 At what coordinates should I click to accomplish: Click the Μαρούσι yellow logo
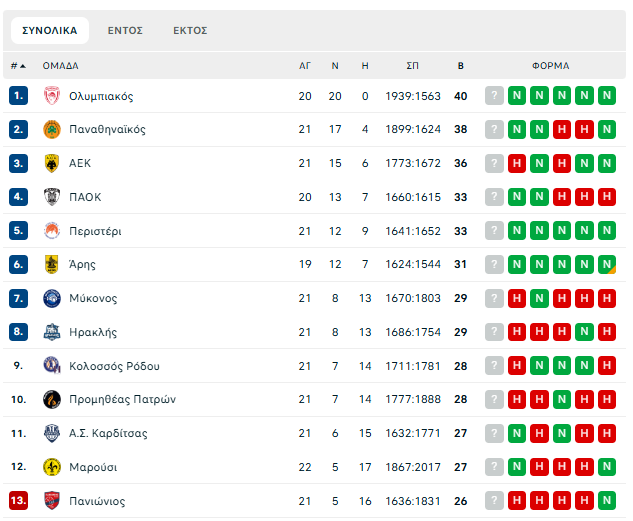click(x=52, y=467)
